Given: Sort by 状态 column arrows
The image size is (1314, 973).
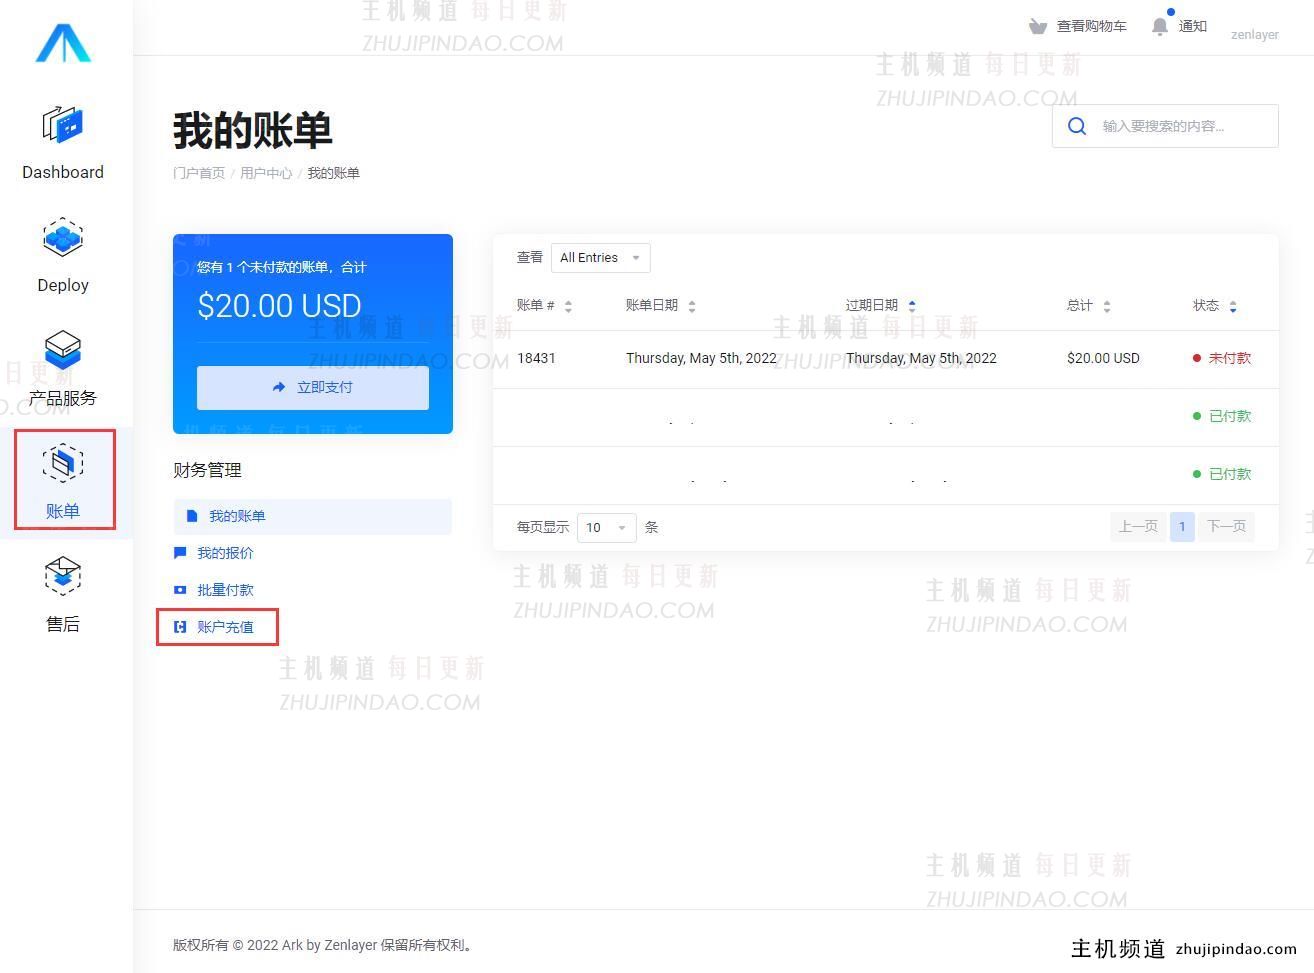Looking at the screenshot, I should 1233,307.
